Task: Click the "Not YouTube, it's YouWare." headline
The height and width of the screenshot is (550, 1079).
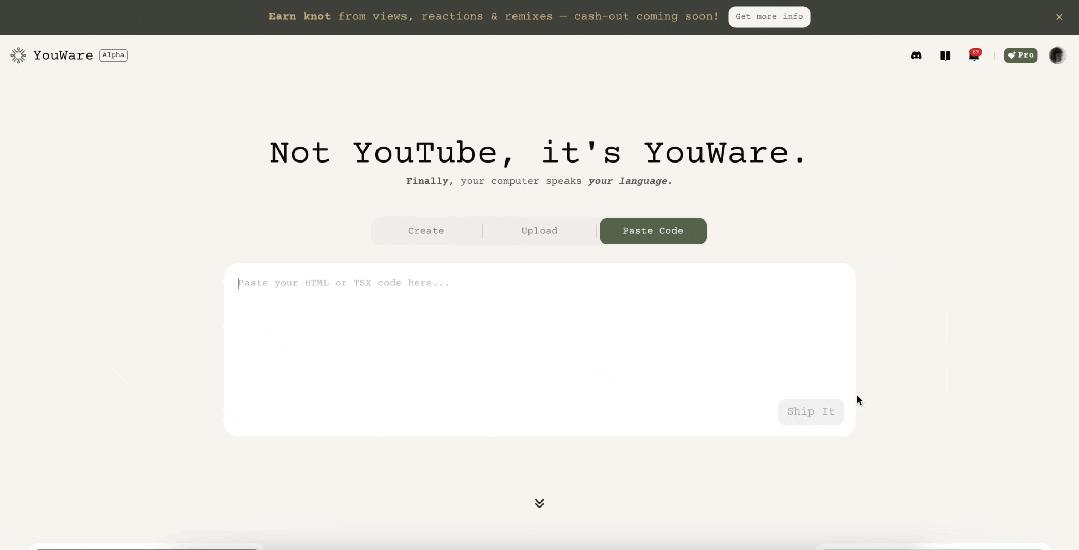Action: pyautogui.click(x=538, y=153)
